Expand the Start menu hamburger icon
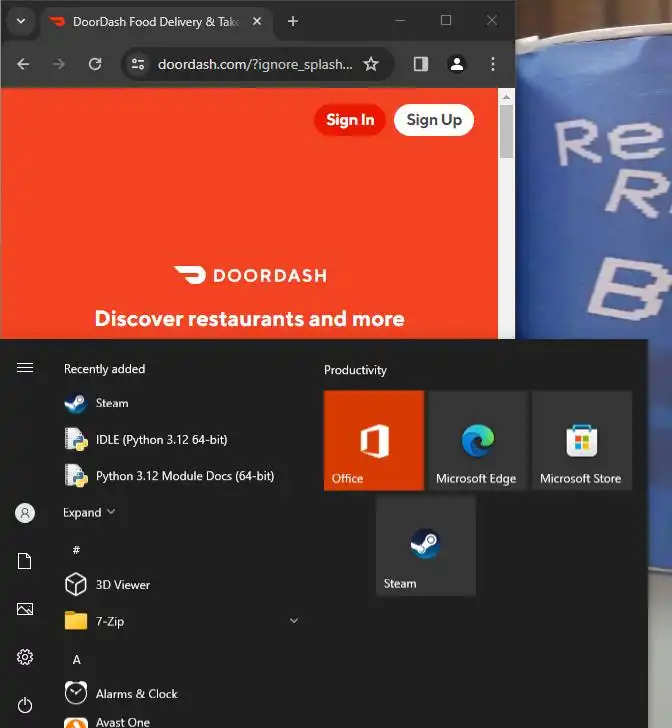This screenshot has height=728, width=672. (x=25, y=368)
